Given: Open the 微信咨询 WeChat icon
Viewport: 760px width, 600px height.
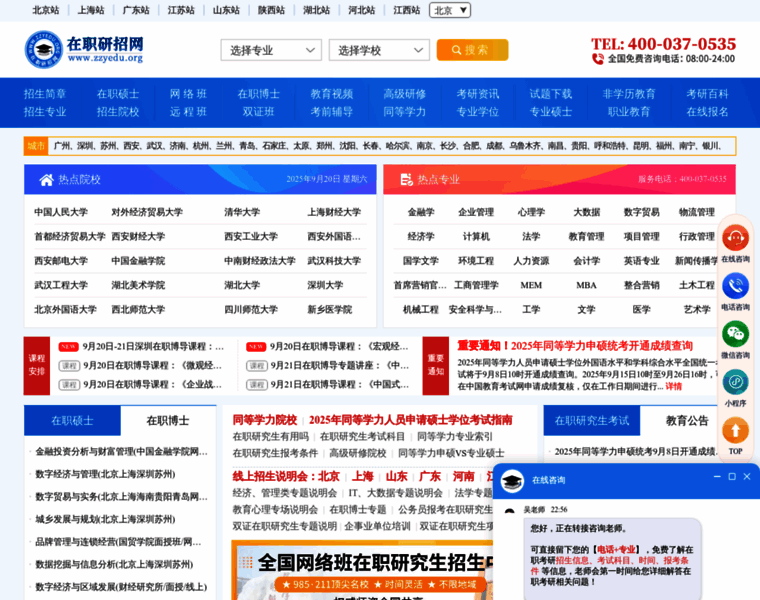Looking at the screenshot, I should click(x=735, y=334).
